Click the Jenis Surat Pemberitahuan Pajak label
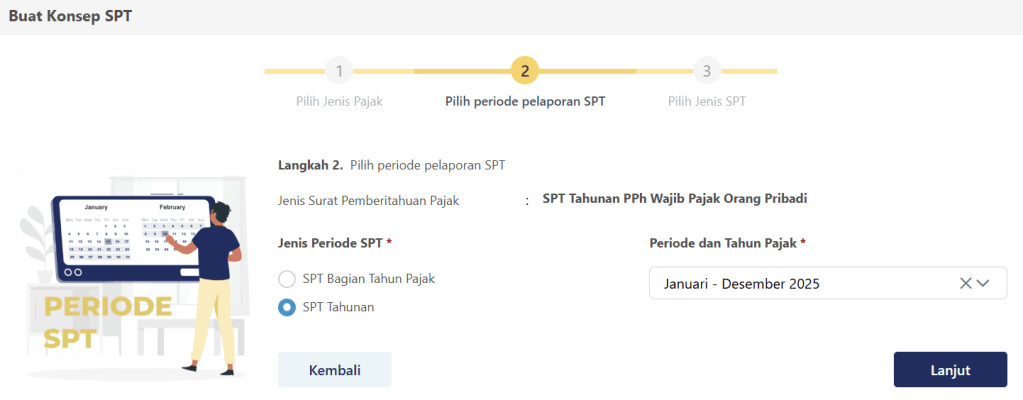 click(x=368, y=200)
